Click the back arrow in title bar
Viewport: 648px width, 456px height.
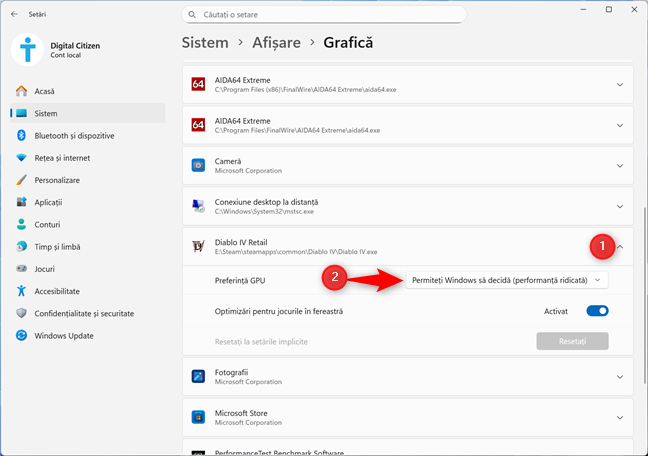[14, 15]
